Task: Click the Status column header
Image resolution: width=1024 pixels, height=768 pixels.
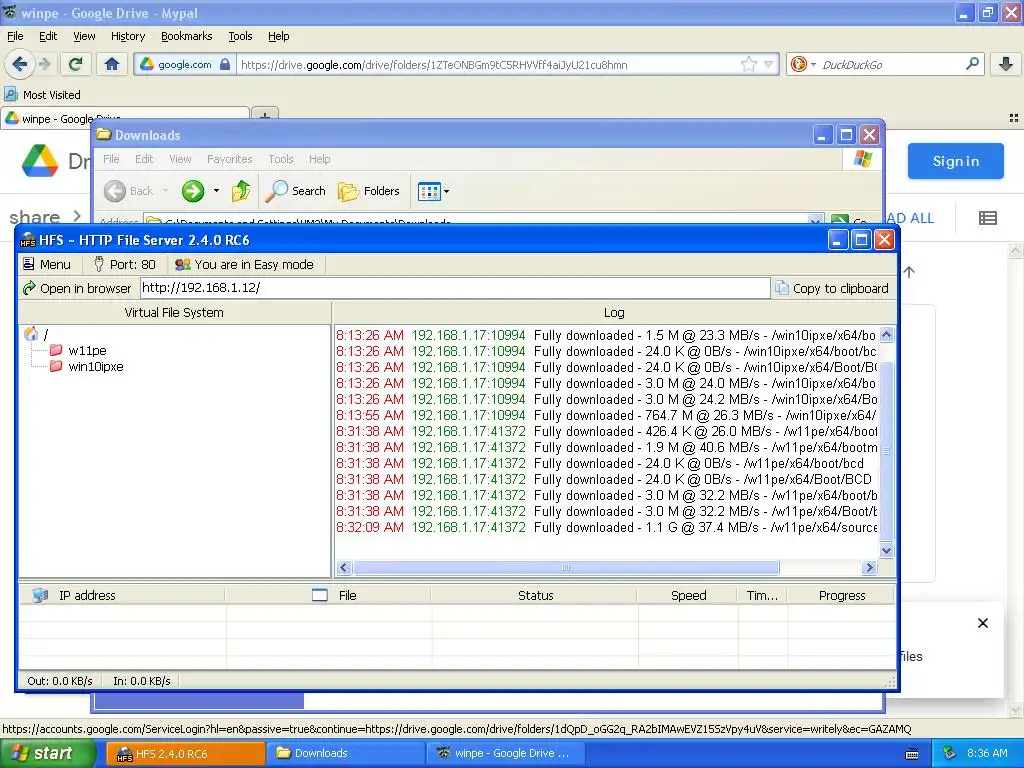Action: pyautogui.click(x=534, y=596)
